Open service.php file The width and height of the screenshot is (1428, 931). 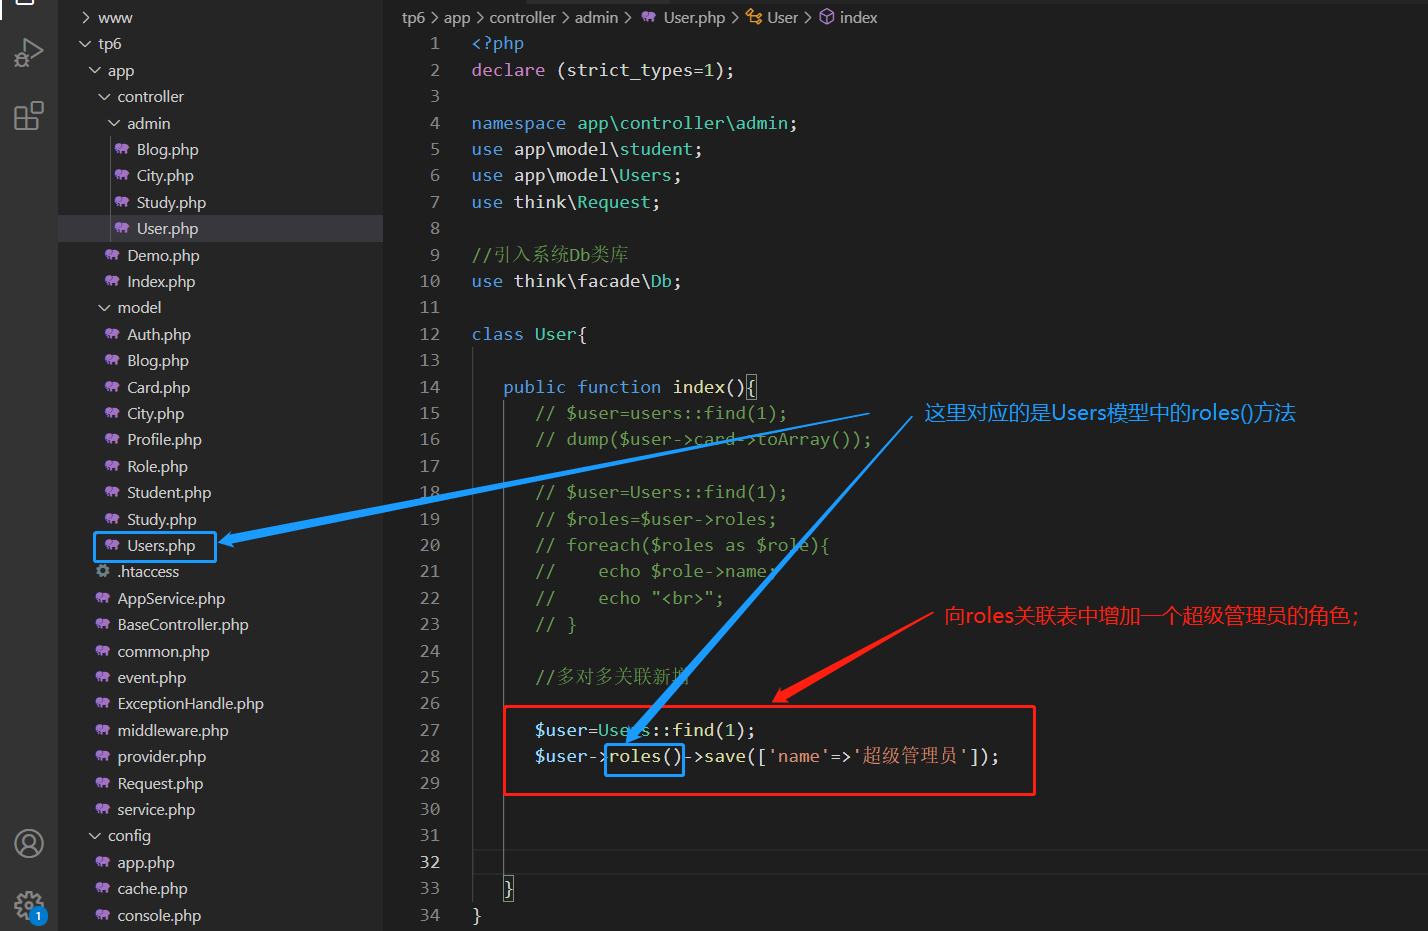coord(156,809)
